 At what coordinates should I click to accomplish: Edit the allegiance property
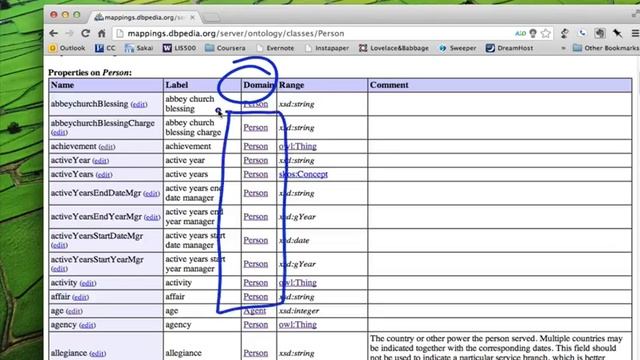[x=98, y=353]
